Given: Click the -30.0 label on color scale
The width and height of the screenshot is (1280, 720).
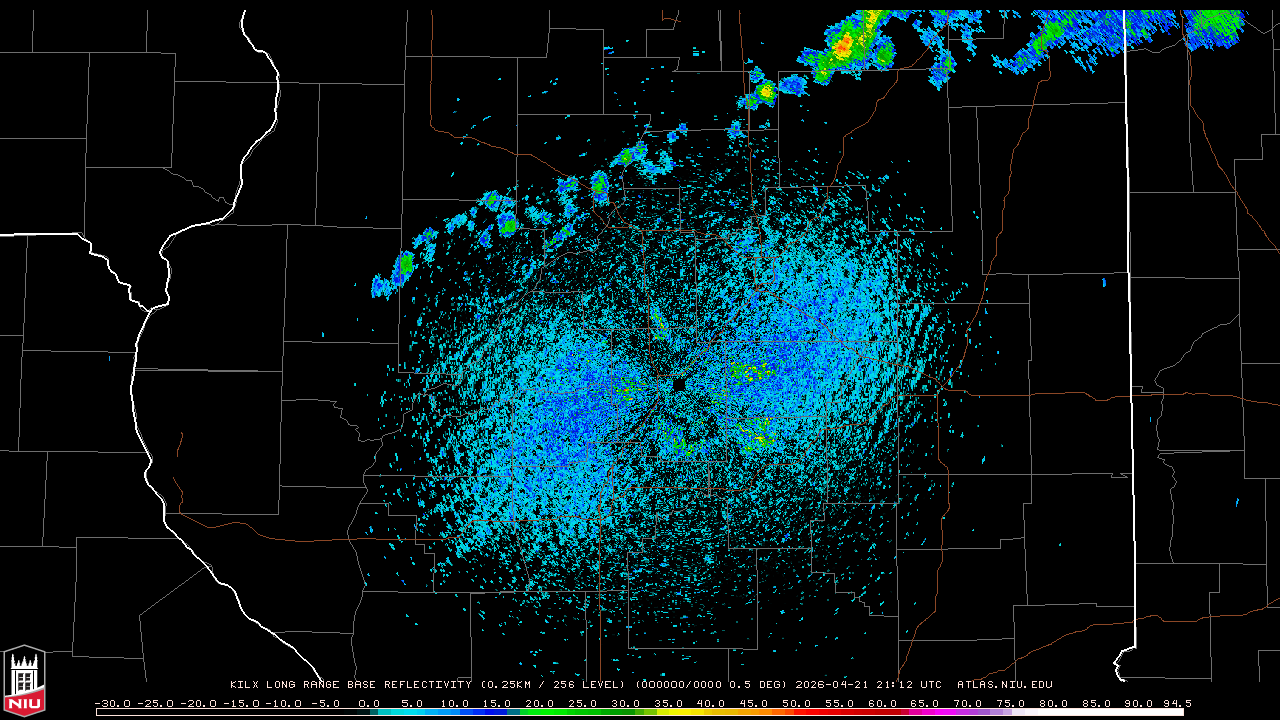Looking at the screenshot, I should pyautogui.click(x=112, y=703).
